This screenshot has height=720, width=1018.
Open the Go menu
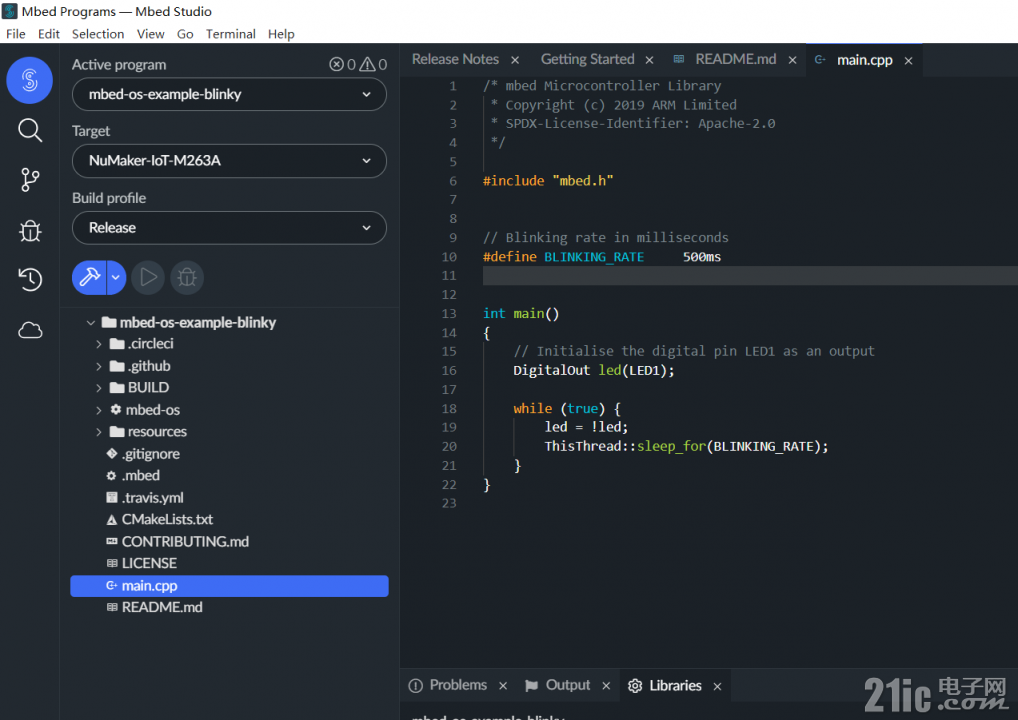click(185, 34)
